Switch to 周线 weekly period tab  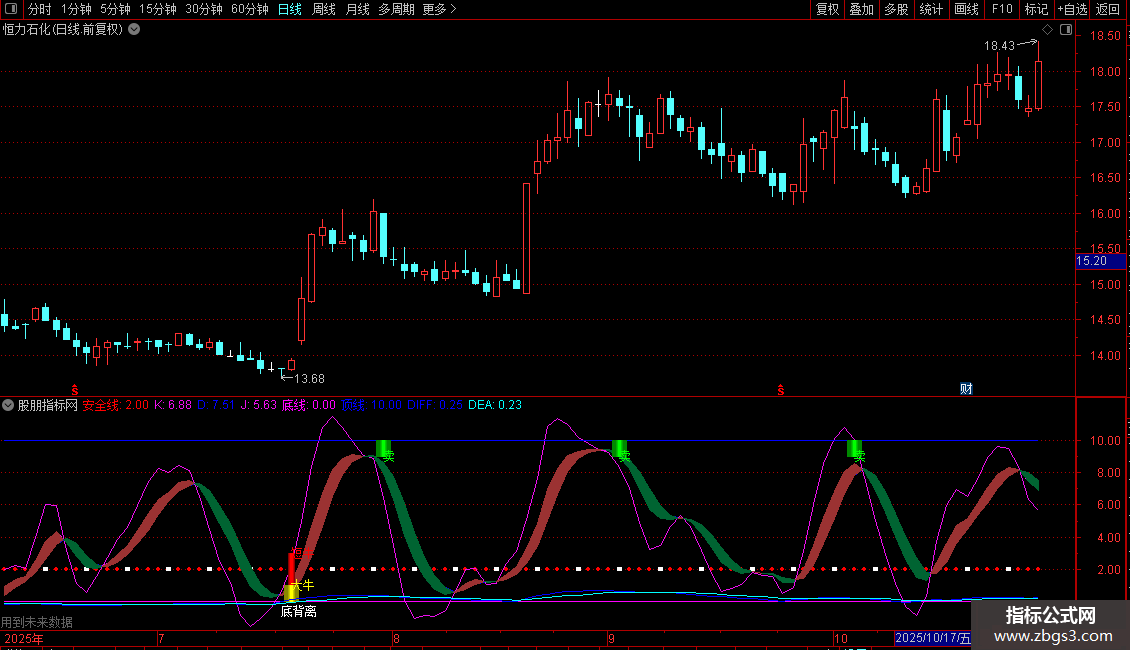pos(323,9)
